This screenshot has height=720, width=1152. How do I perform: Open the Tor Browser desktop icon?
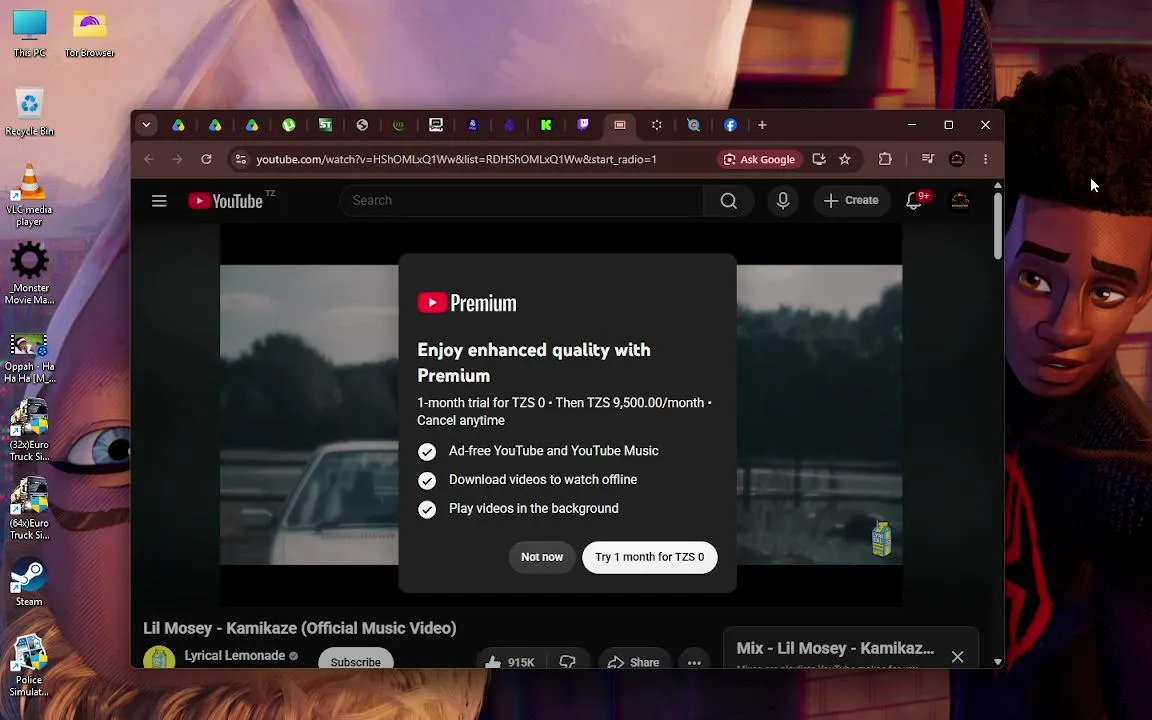click(x=89, y=33)
